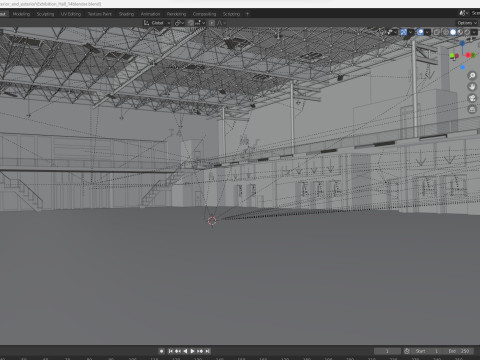The height and width of the screenshot is (360, 480).
Task: Toggle X-ray mode
Action: click(x=437, y=32)
